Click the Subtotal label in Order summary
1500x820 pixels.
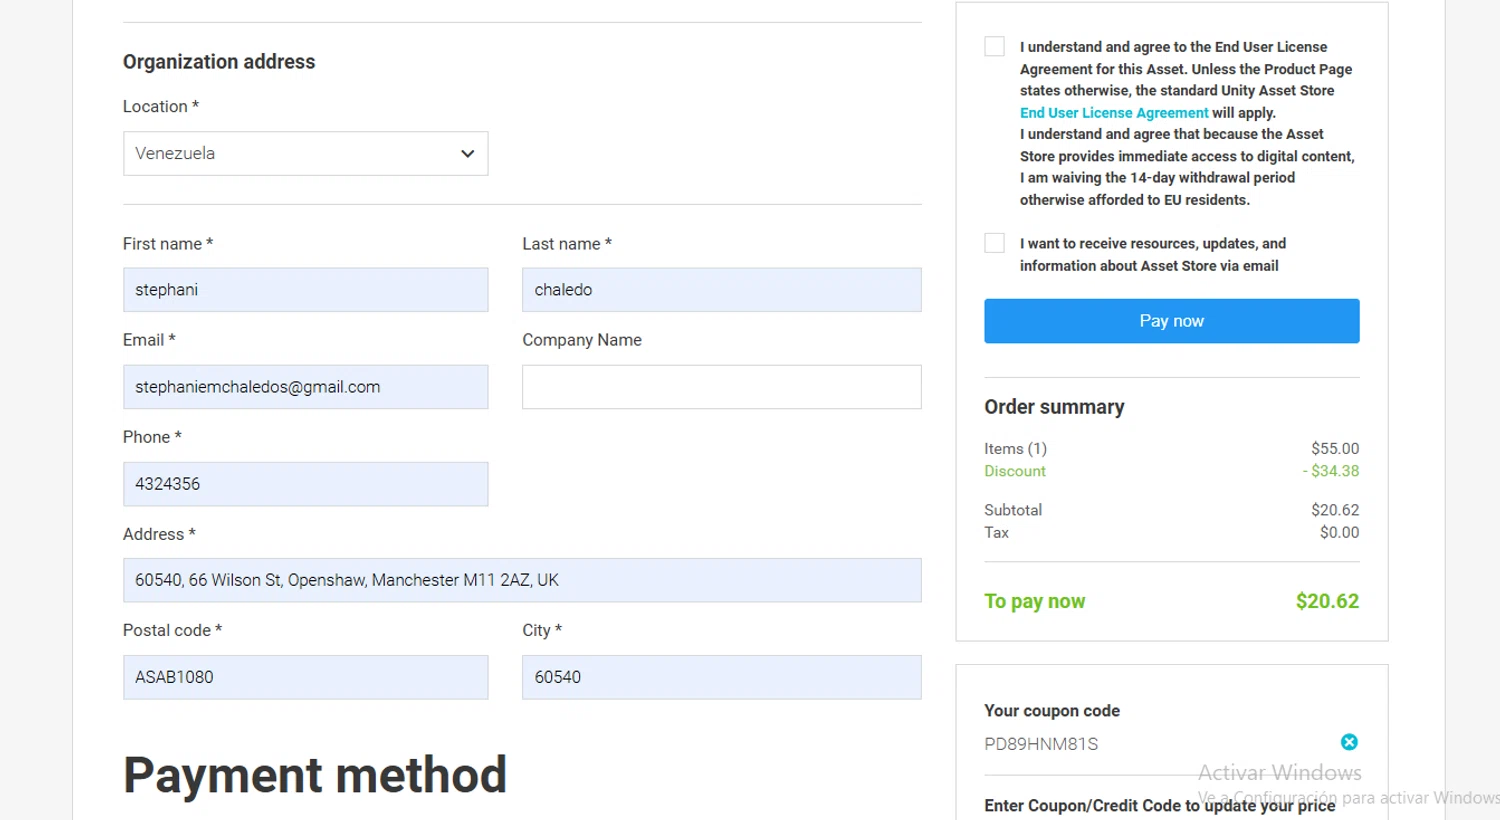(1013, 510)
